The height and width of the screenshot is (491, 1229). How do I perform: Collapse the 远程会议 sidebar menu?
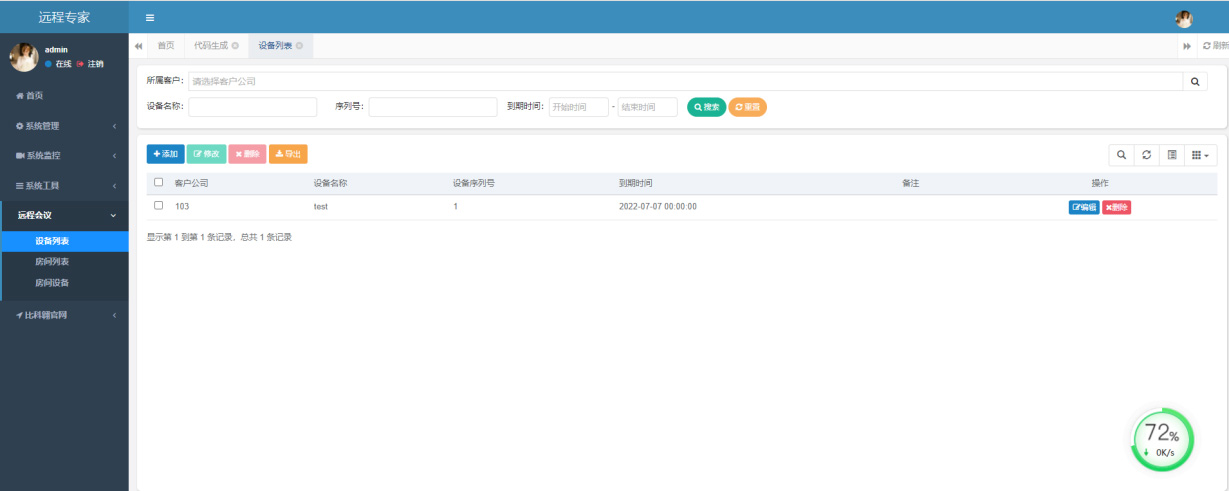pyautogui.click(x=64, y=215)
